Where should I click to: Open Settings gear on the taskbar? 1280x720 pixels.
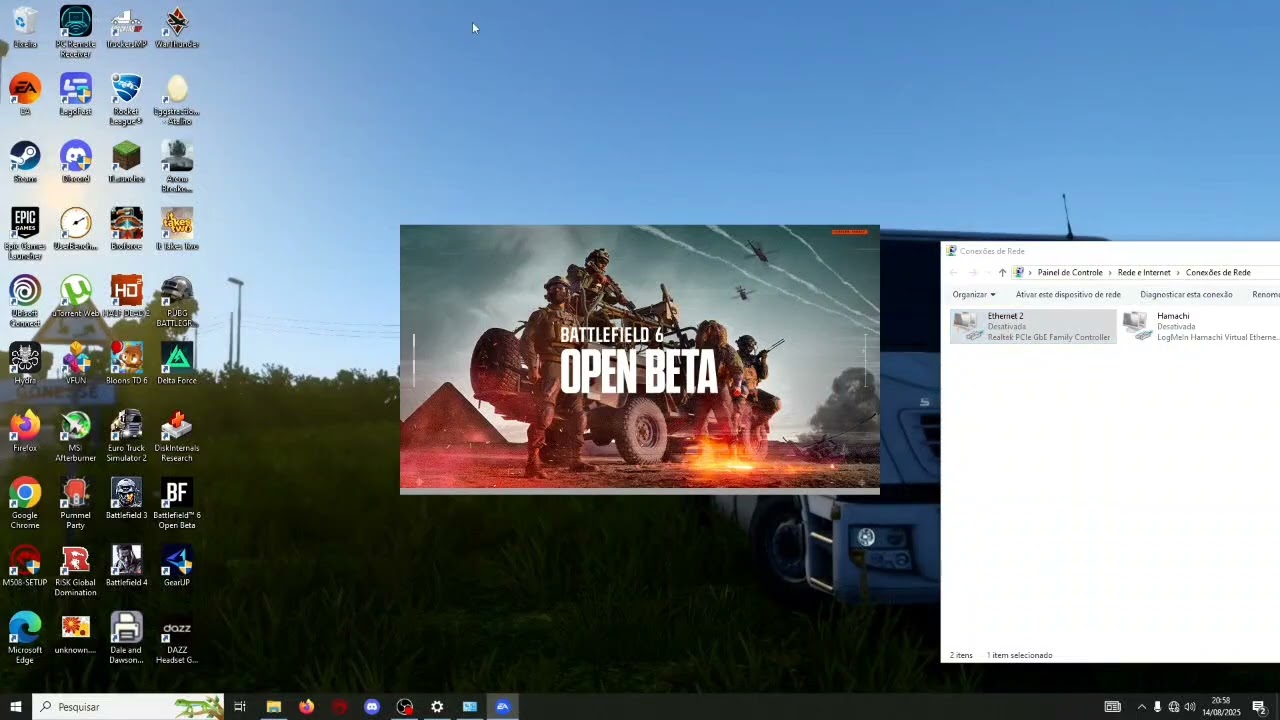(437, 707)
